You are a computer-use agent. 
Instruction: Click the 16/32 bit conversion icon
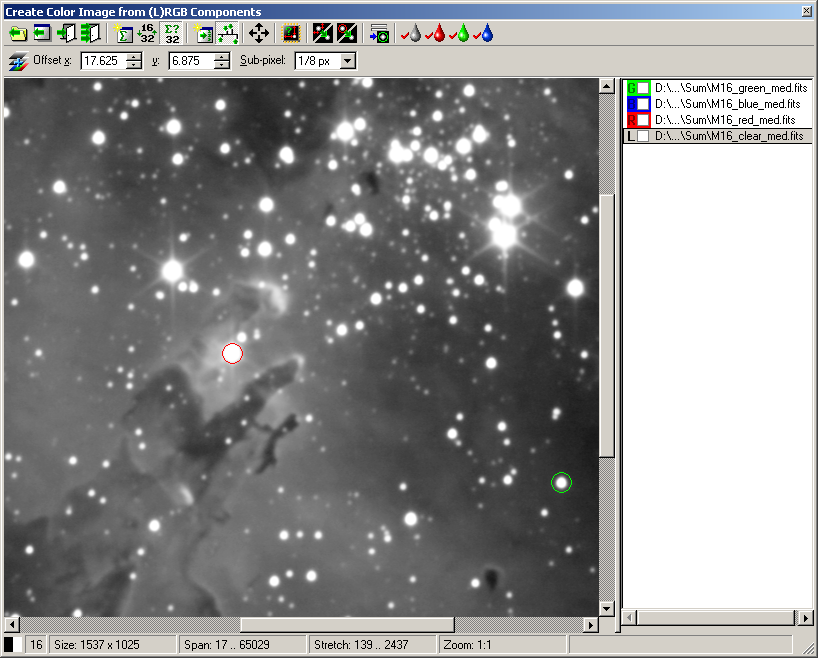pyautogui.click(x=147, y=33)
